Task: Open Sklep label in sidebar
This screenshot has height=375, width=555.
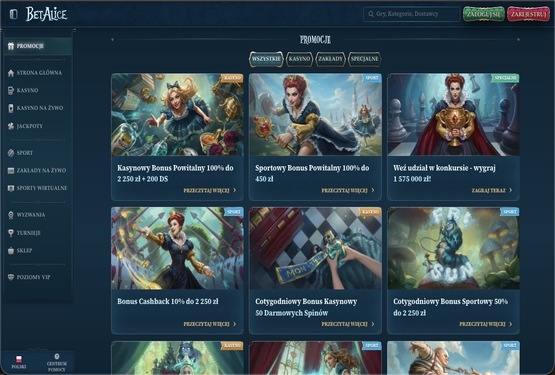Action: tap(24, 251)
